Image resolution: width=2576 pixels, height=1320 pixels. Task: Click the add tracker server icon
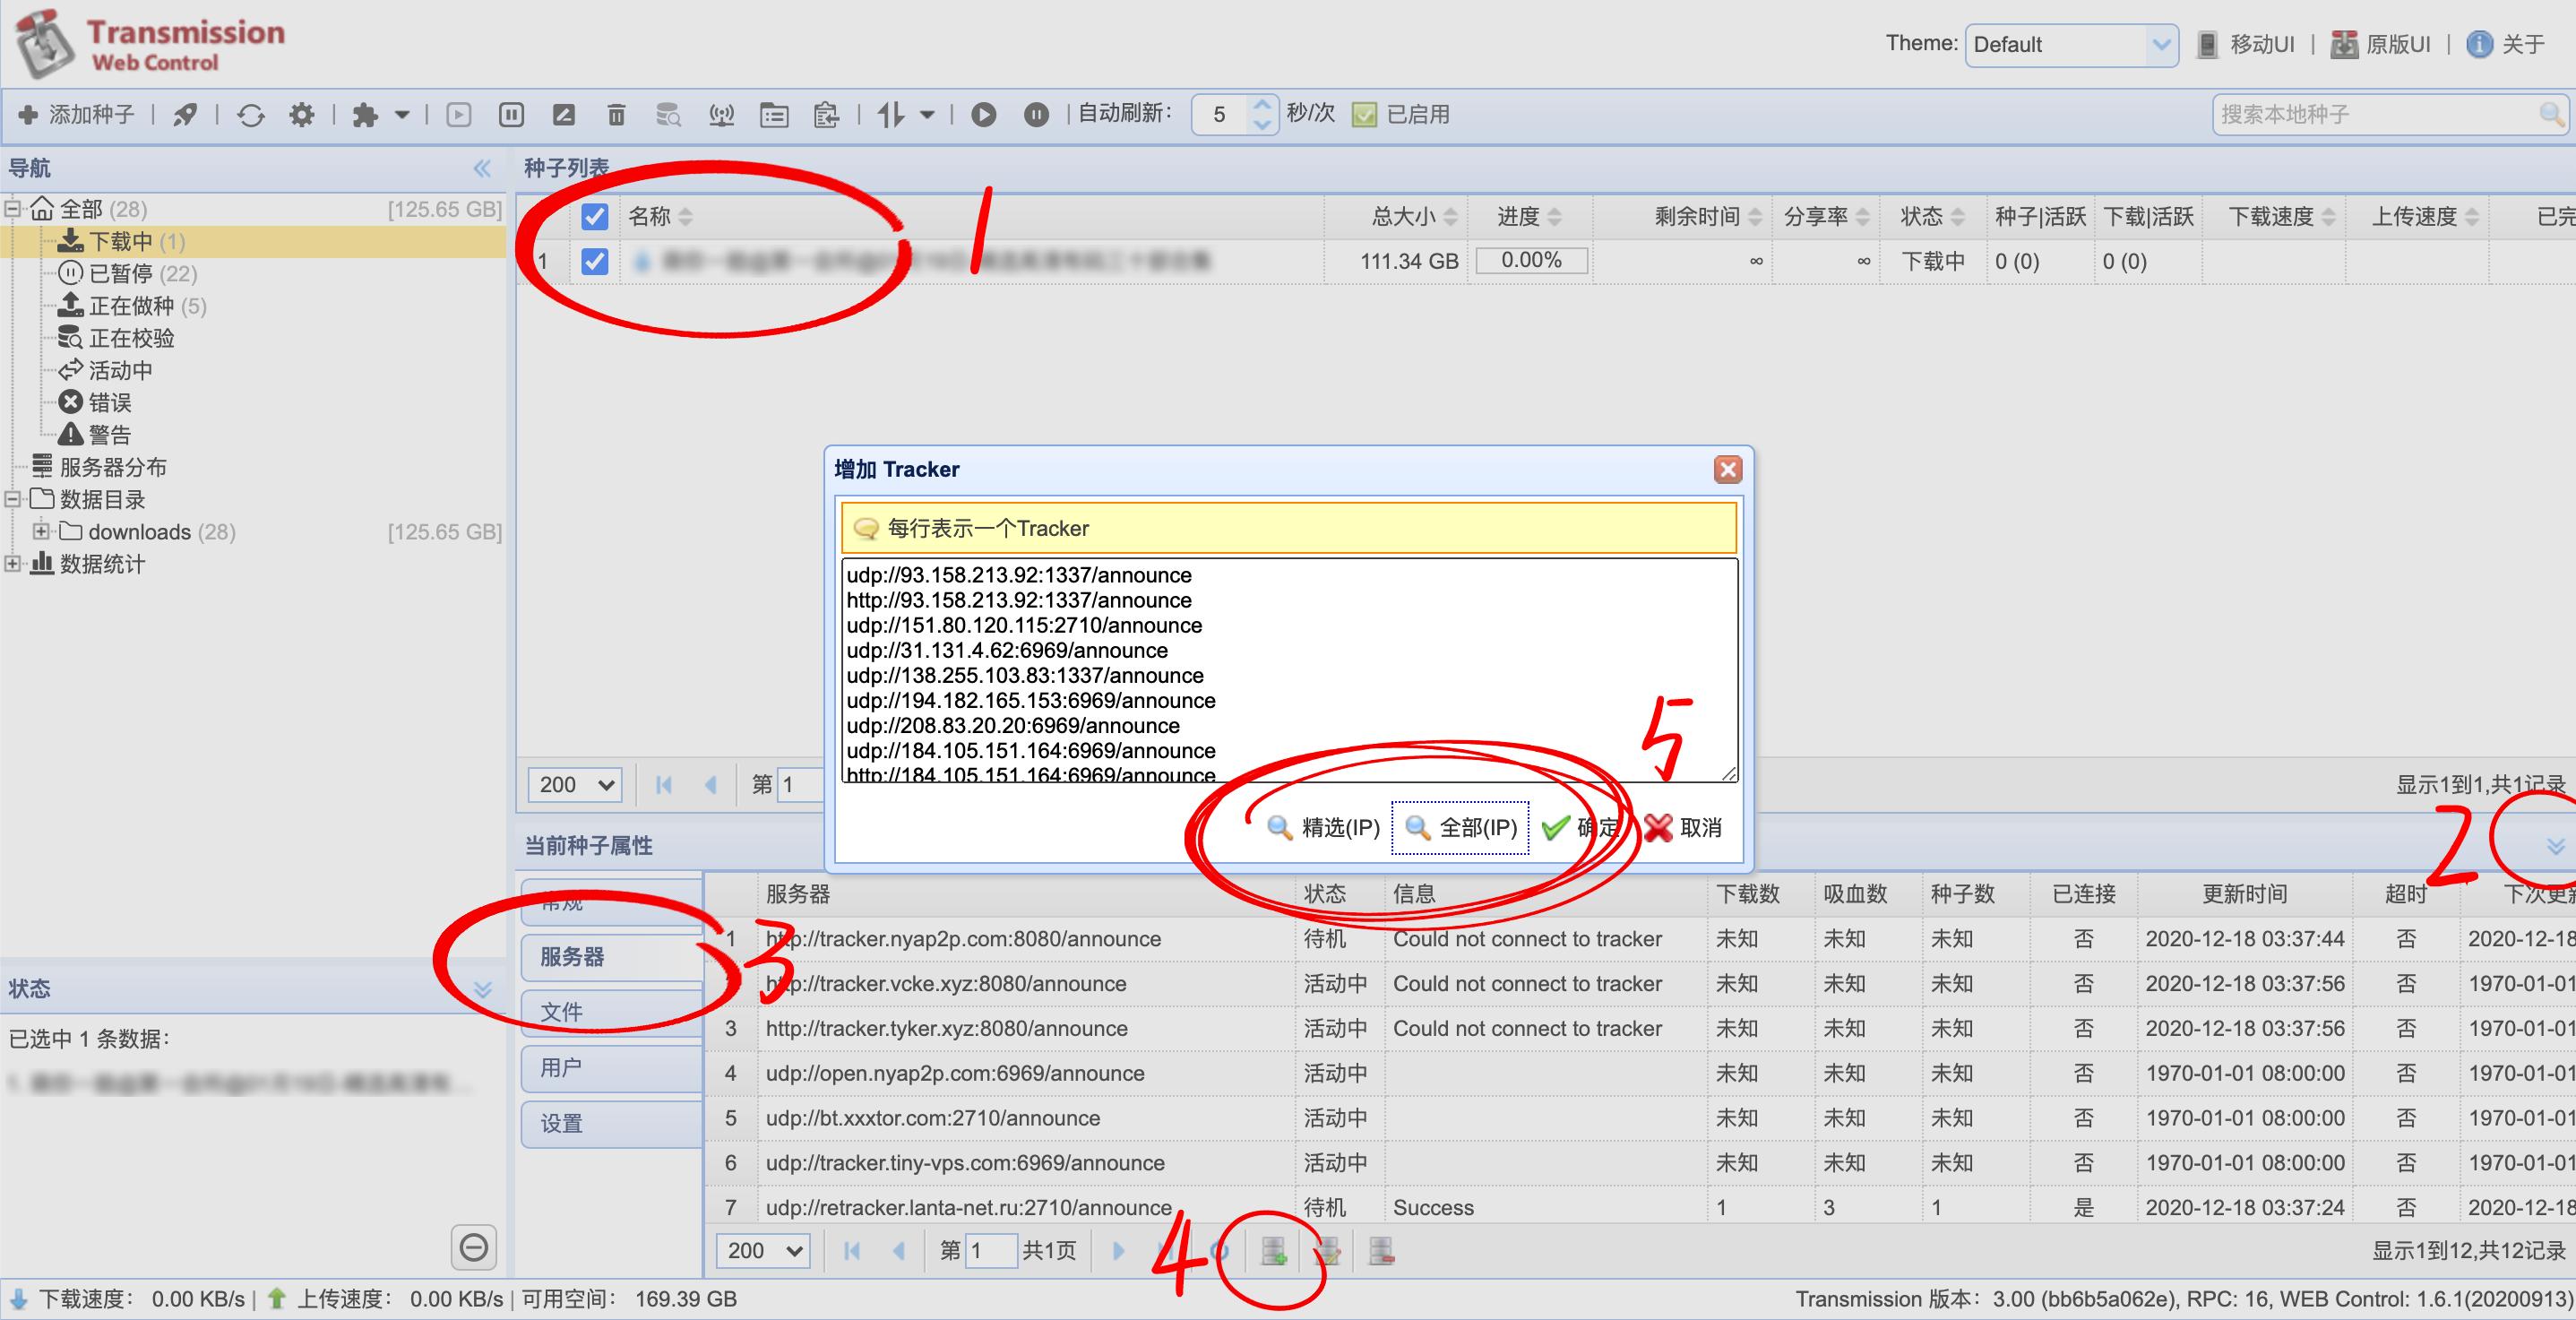click(x=1273, y=1251)
